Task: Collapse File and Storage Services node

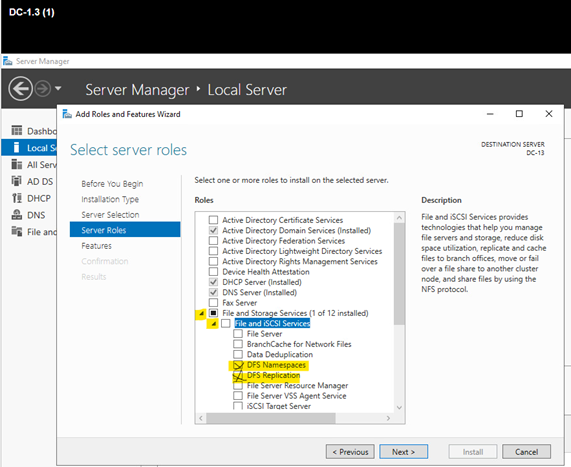Action: [201, 313]
